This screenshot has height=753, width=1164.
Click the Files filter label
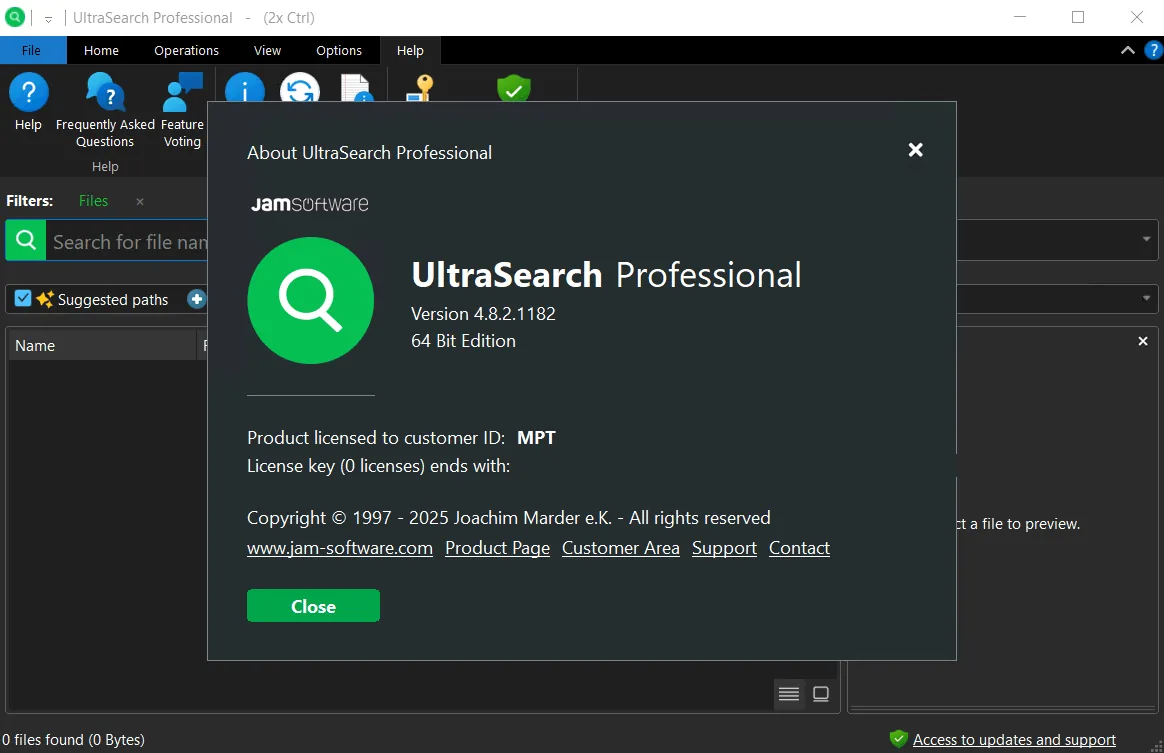94,201
